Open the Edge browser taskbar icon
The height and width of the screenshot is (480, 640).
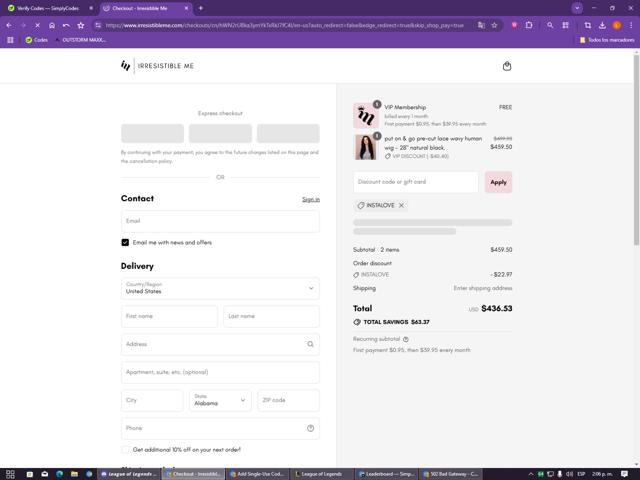pos(60,474)
